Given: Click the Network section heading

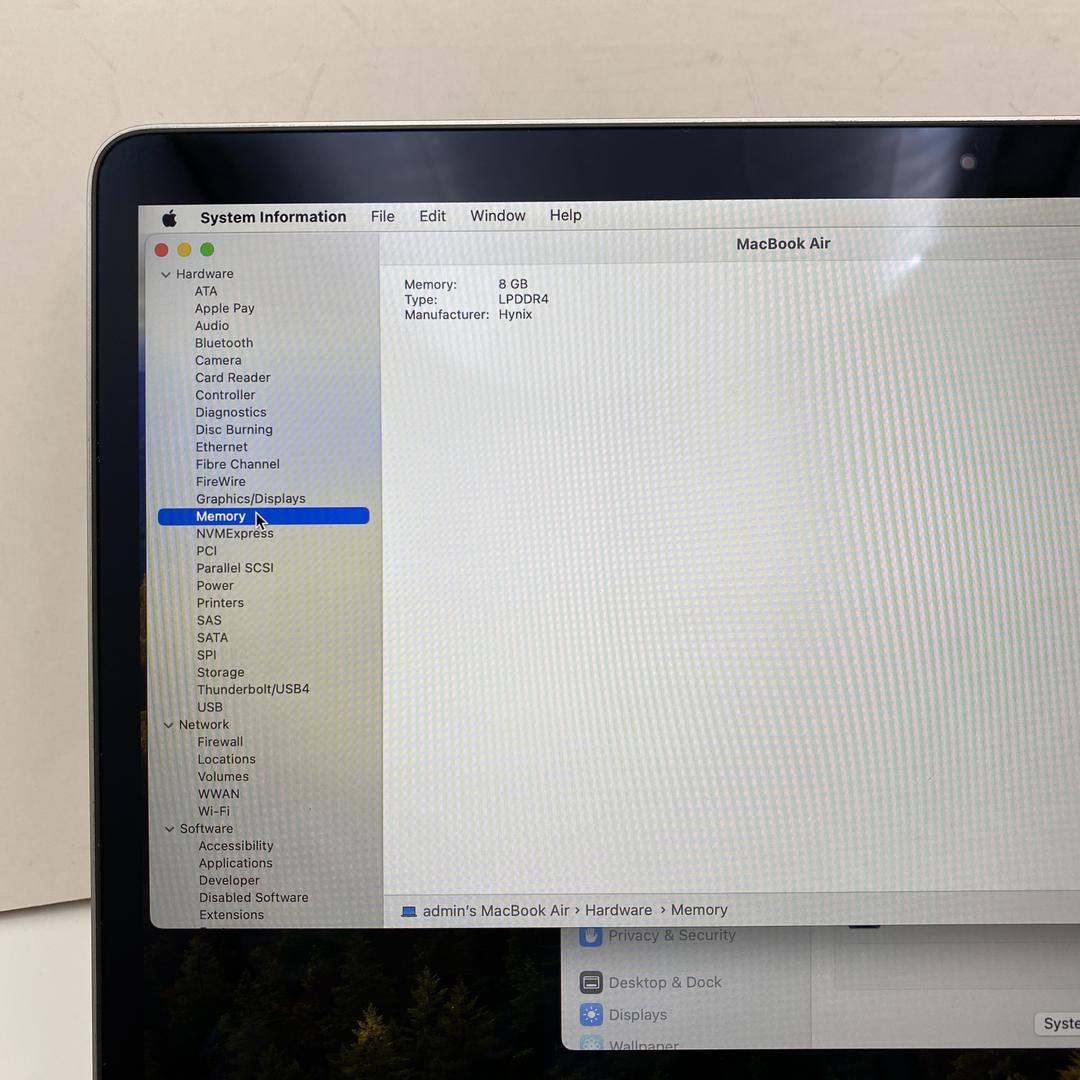Looking at the screenshot, I should pos(204,725).
